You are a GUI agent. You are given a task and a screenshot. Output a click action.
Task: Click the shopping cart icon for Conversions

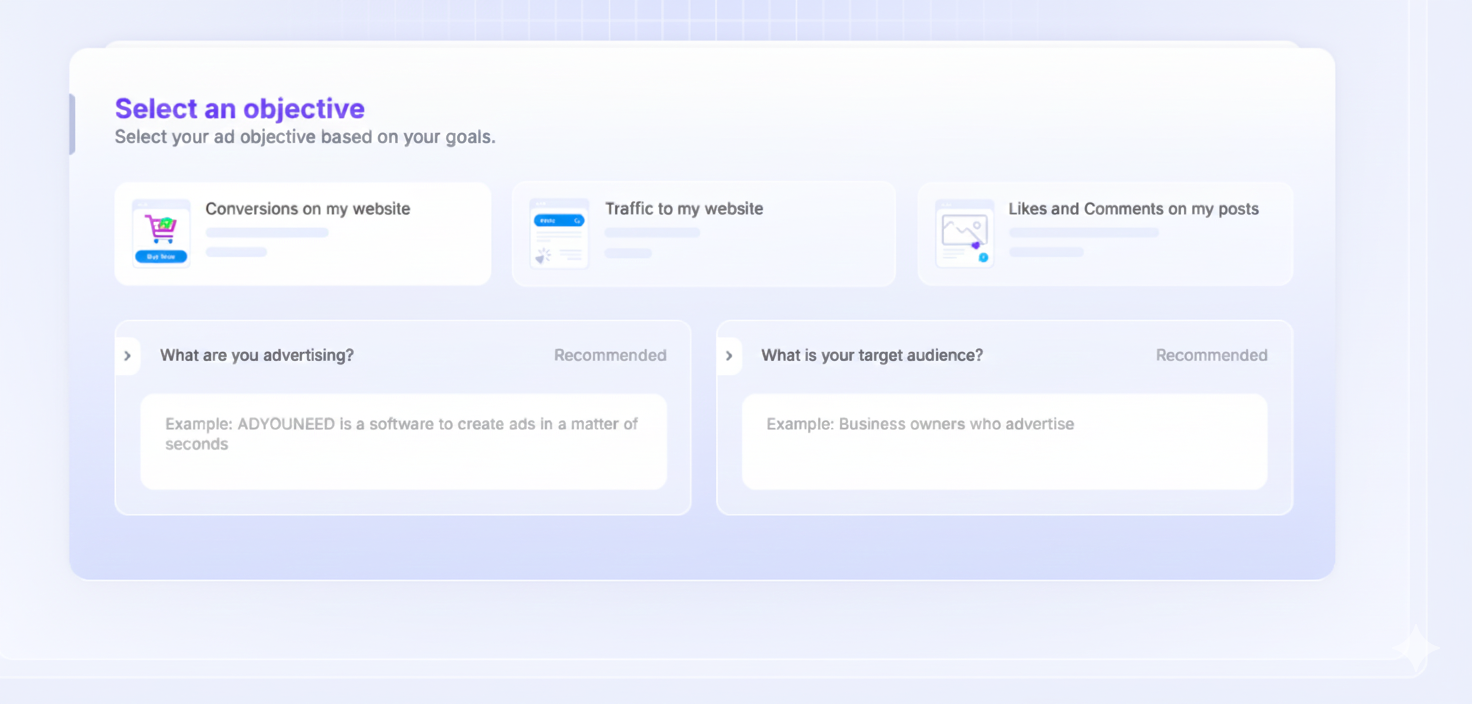point(160,227)
